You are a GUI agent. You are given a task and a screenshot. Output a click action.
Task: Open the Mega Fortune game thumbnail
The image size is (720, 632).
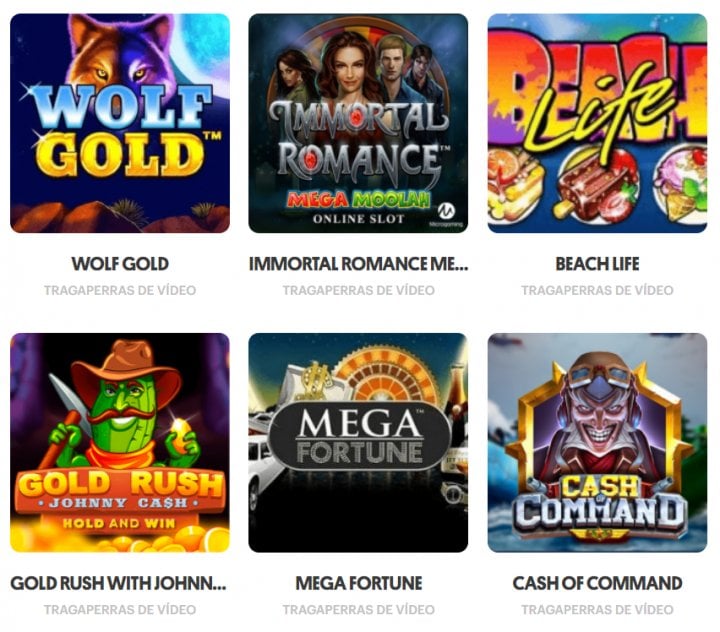(x=358, y=442)
